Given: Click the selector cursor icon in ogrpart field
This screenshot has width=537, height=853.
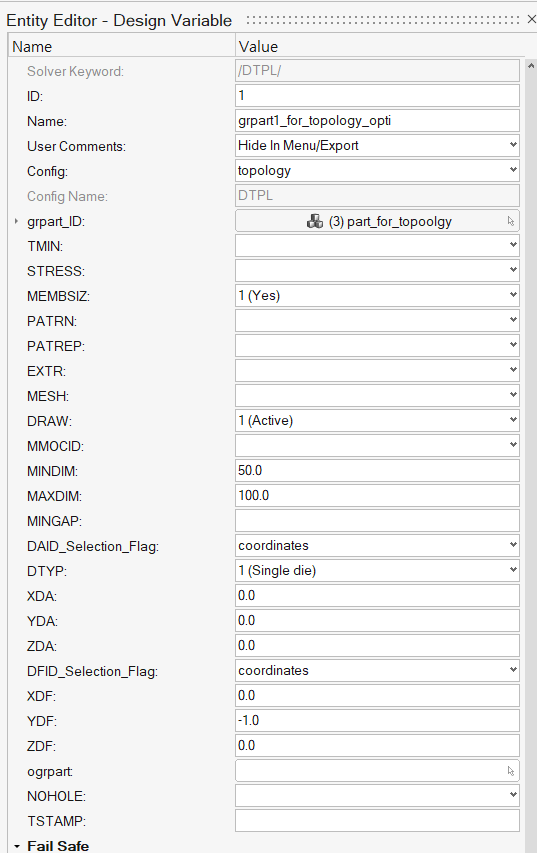Looking at the screenshot, I should click(511, 771).
